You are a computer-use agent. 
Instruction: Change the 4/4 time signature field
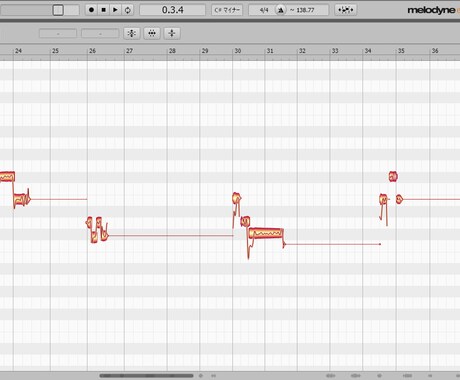click(x=264, y=10)
